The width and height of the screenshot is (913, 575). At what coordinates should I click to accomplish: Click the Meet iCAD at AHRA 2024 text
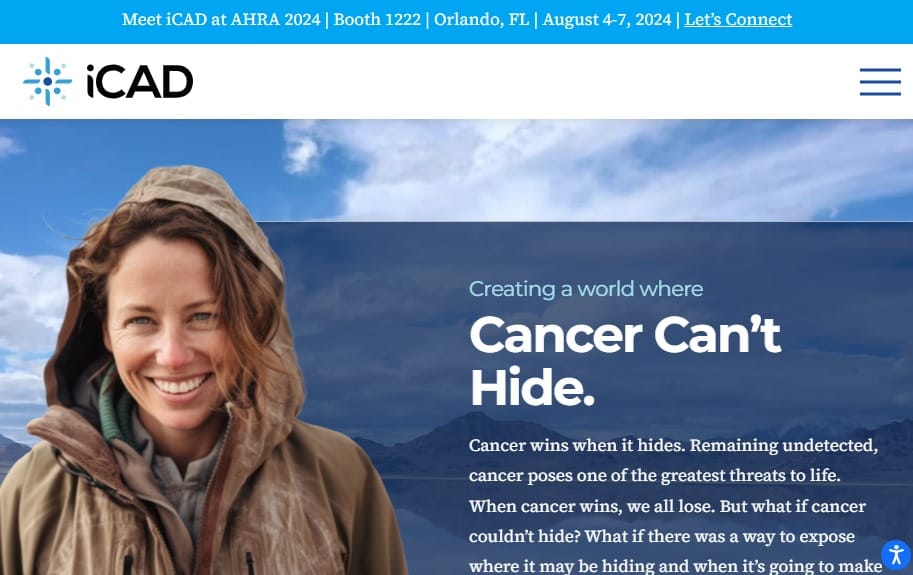(x=221, y=19)
